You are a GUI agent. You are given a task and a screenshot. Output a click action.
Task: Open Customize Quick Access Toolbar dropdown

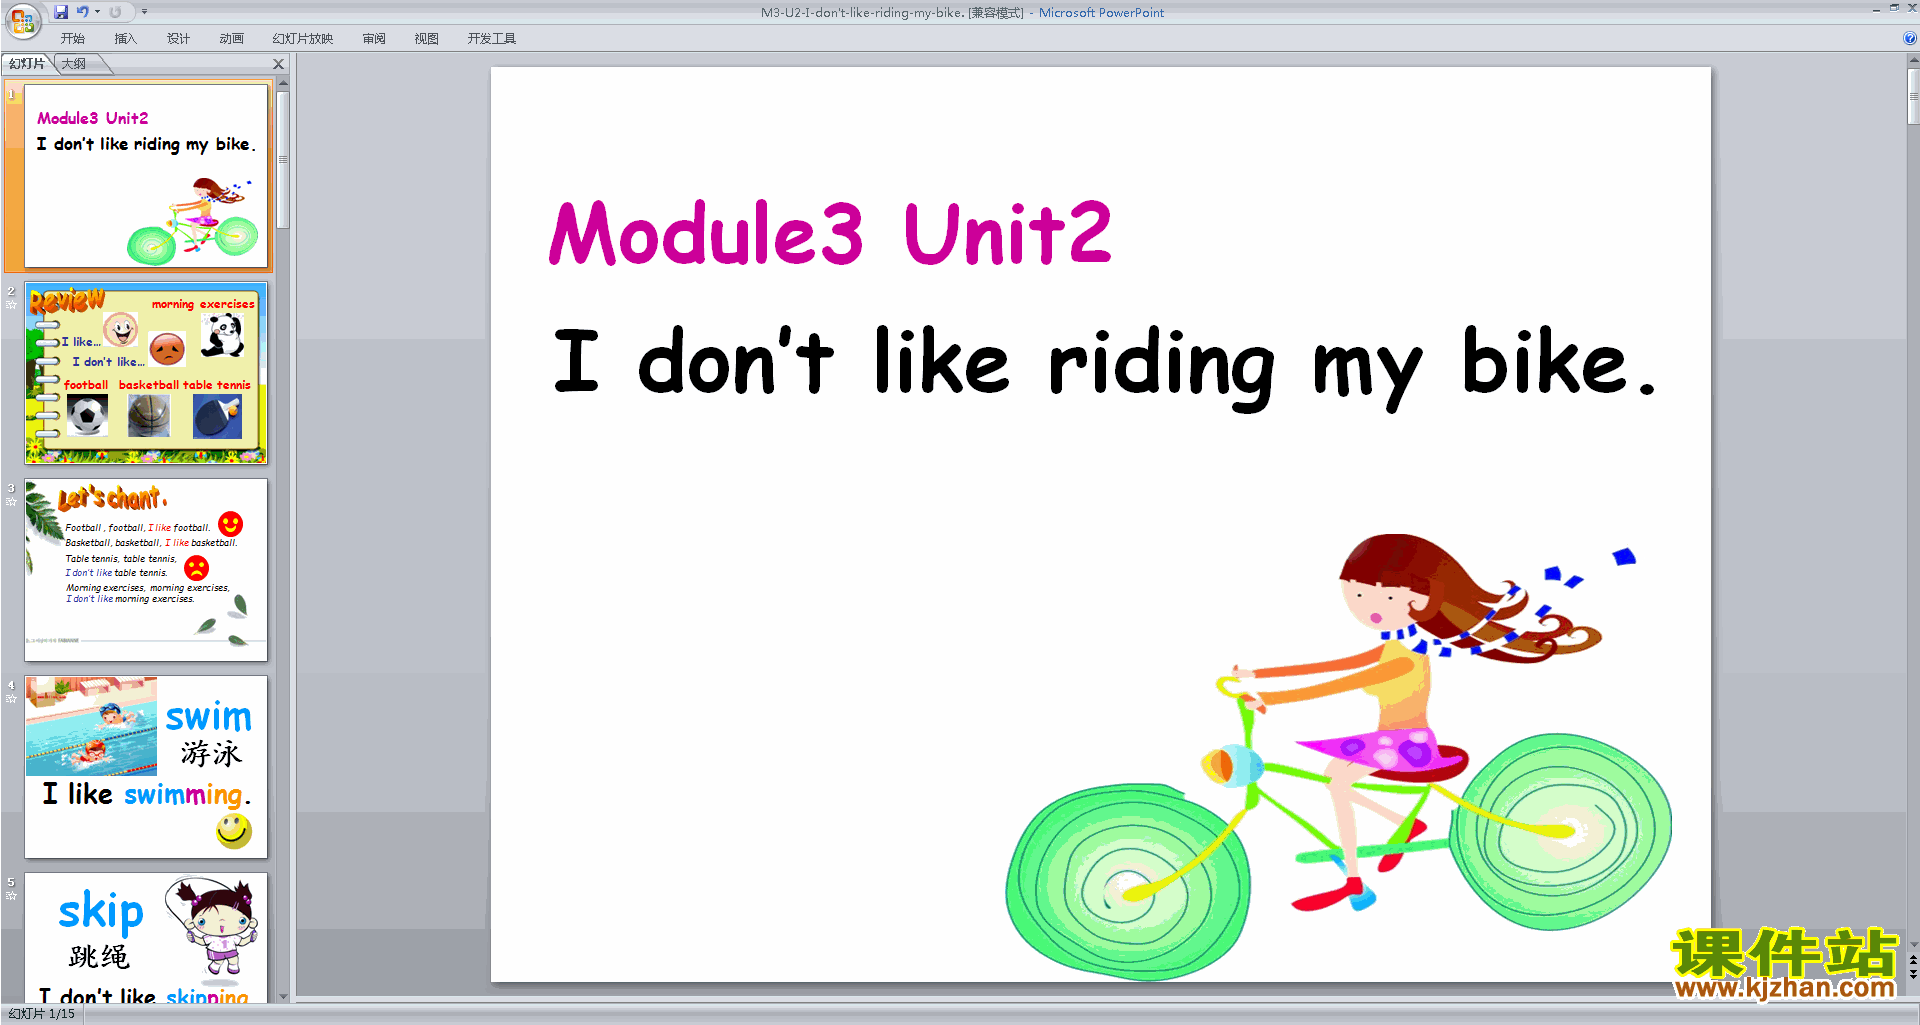144,12
